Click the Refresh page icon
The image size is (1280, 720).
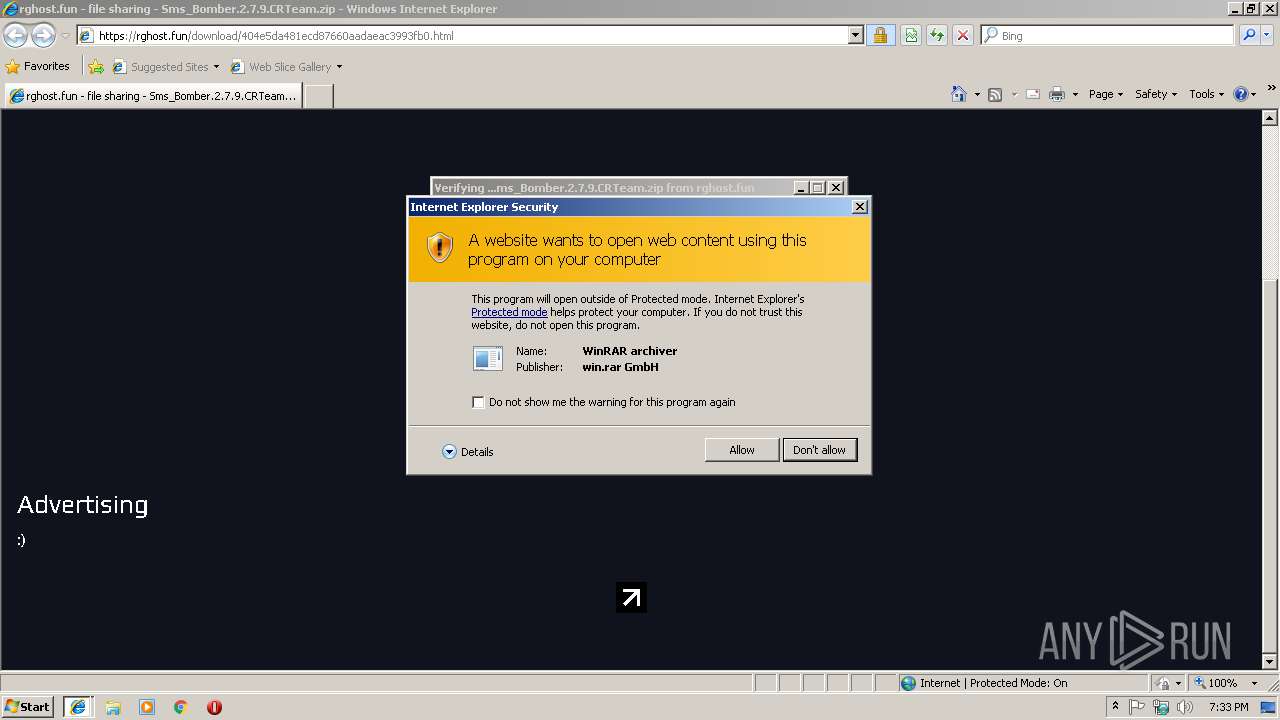tap(937, 35)
